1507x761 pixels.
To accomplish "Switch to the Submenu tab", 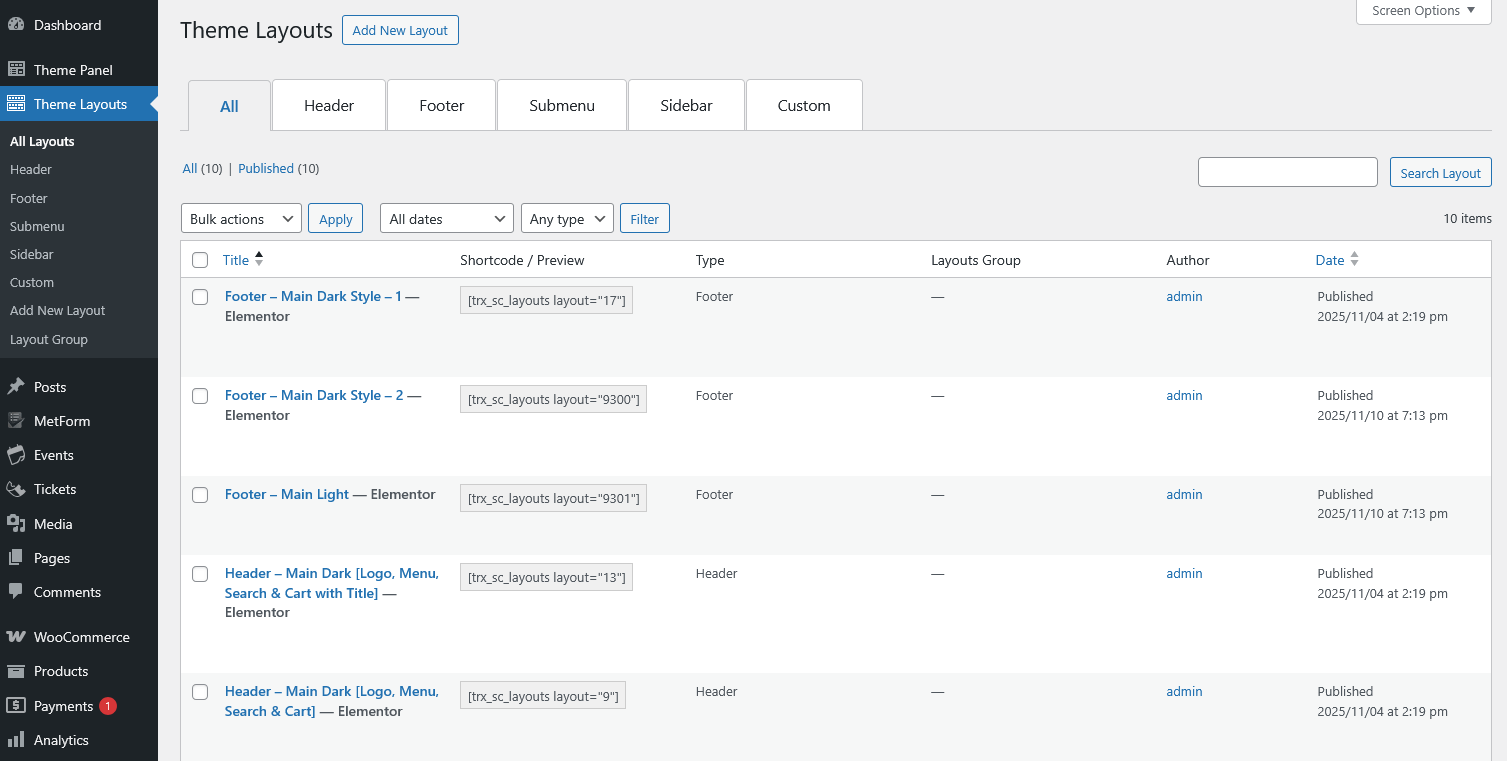I will (562, 105).
